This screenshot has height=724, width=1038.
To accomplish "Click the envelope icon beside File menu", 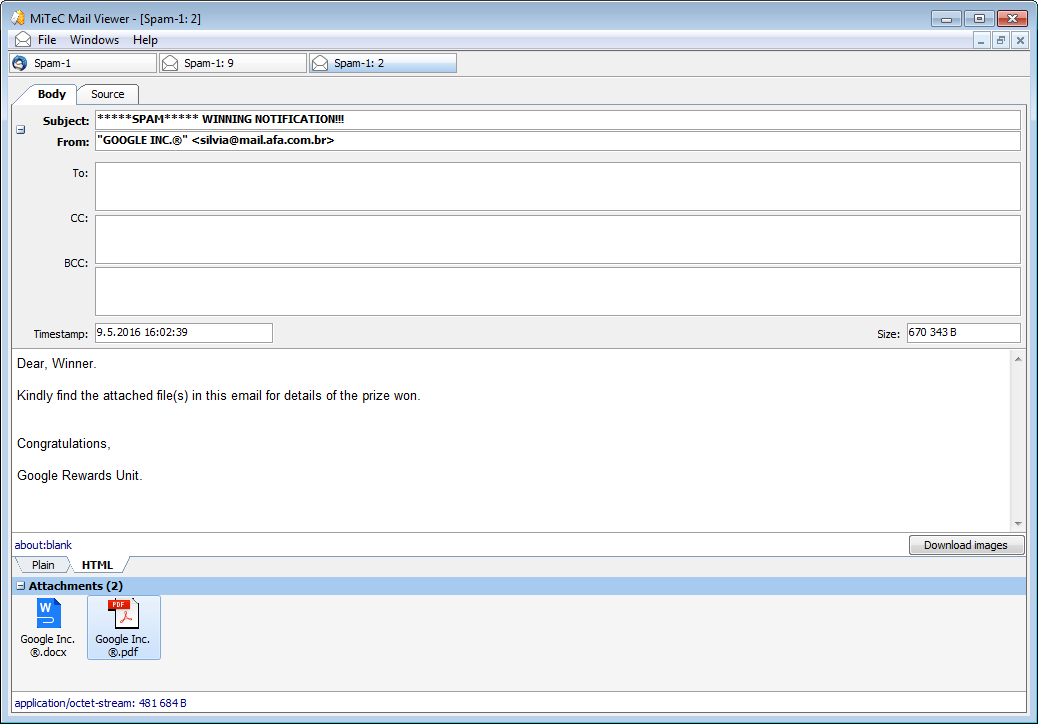I will pos(23,40).
